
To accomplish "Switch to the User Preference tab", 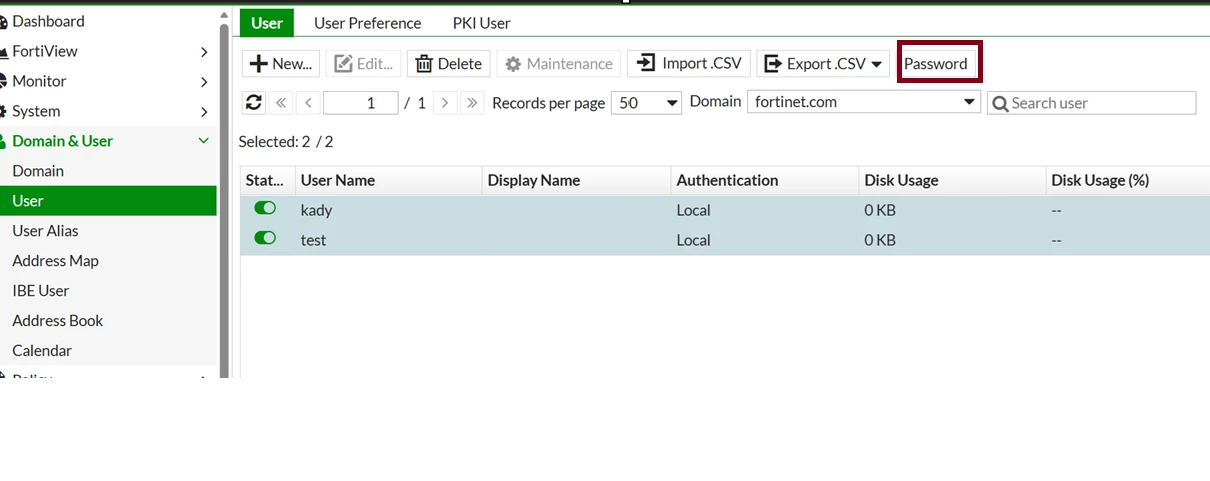I will pyautogui.click(x=367, y=22).
